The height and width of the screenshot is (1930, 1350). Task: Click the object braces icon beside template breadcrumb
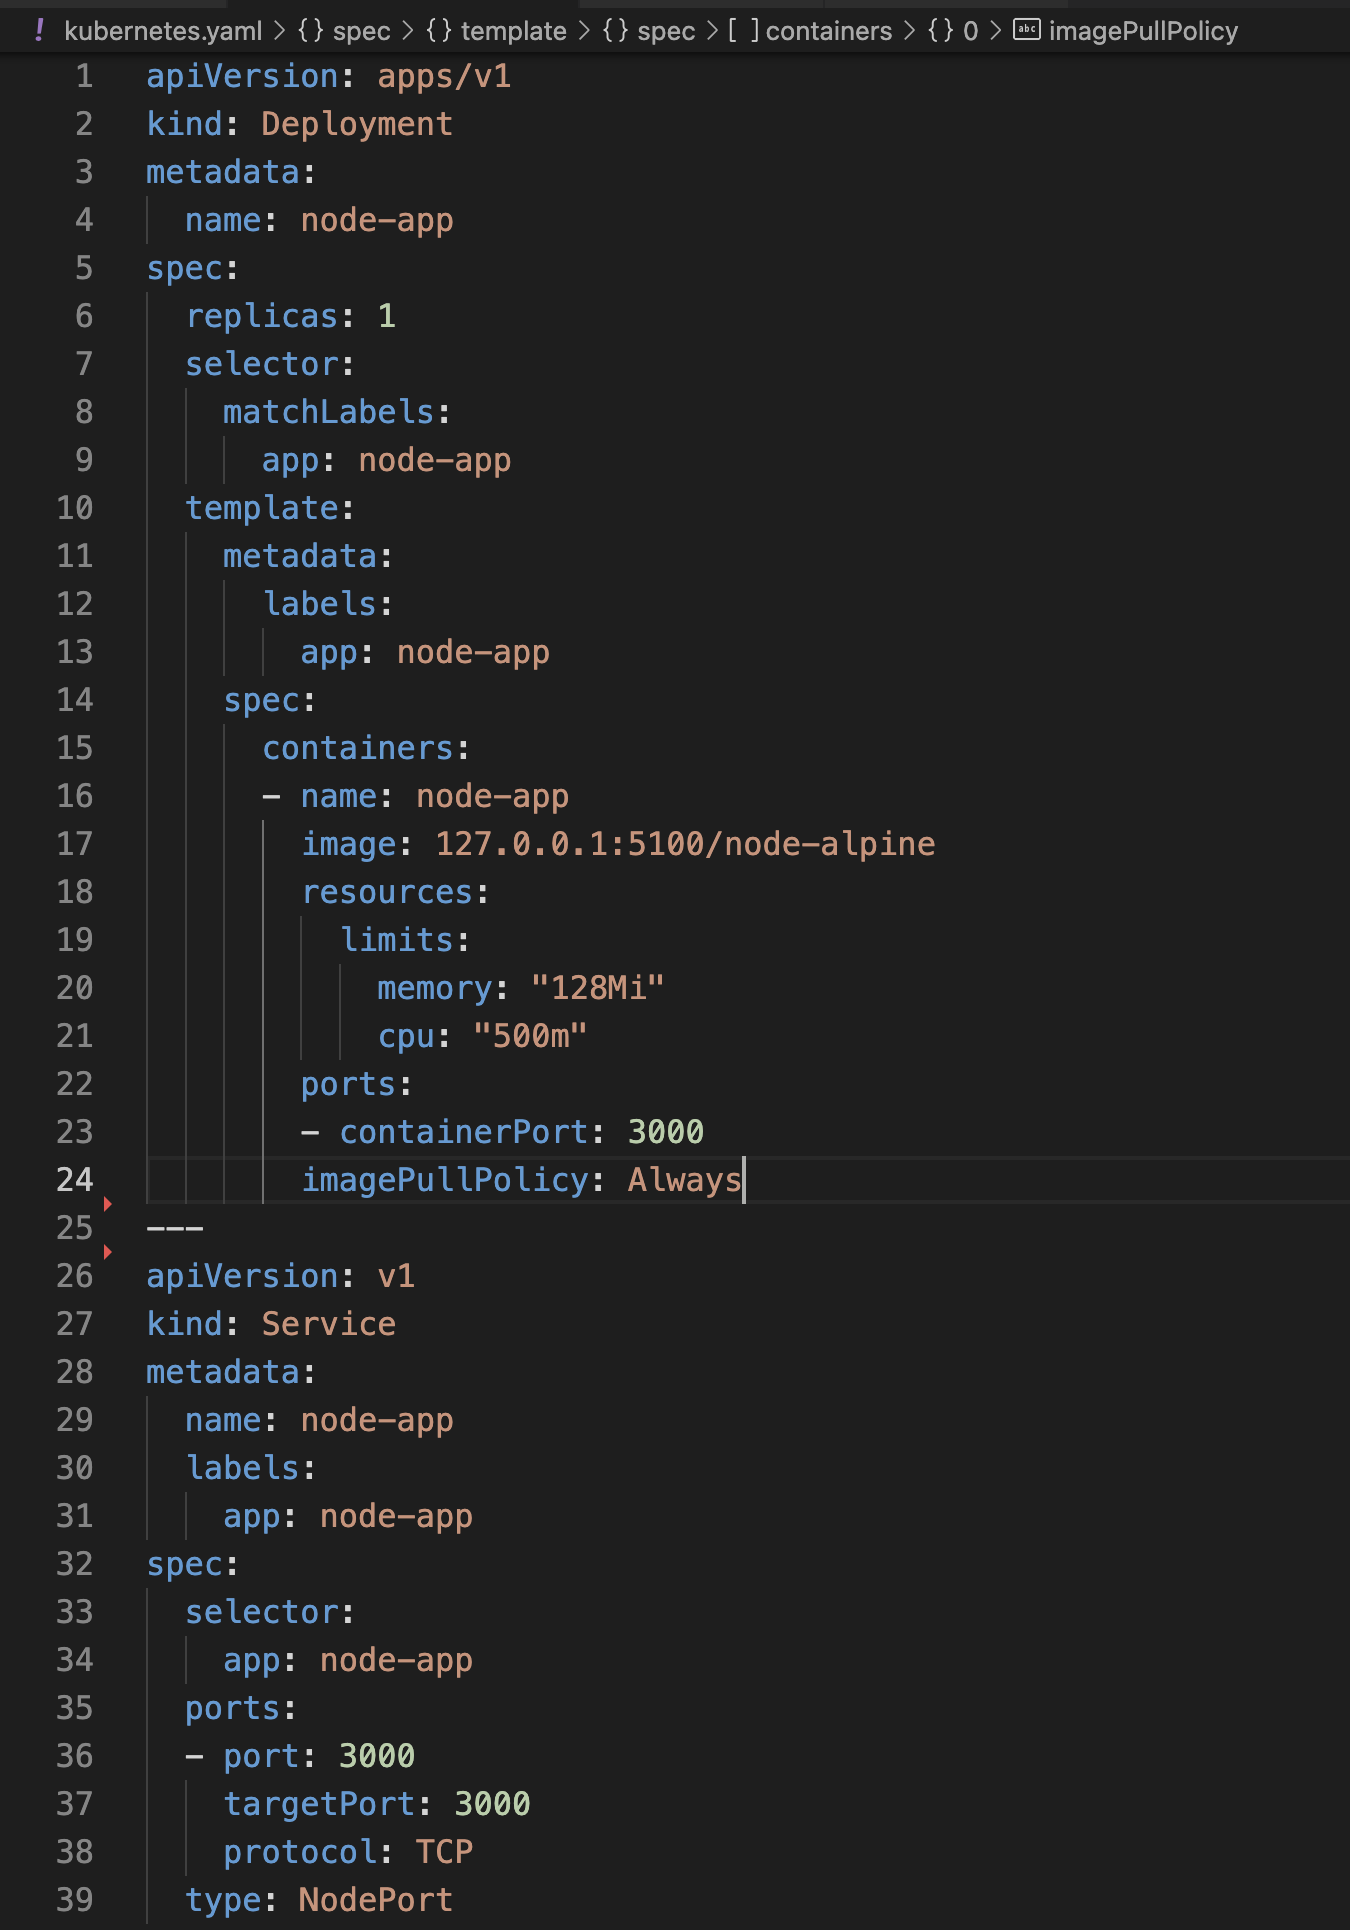click(x=439, y=31)
